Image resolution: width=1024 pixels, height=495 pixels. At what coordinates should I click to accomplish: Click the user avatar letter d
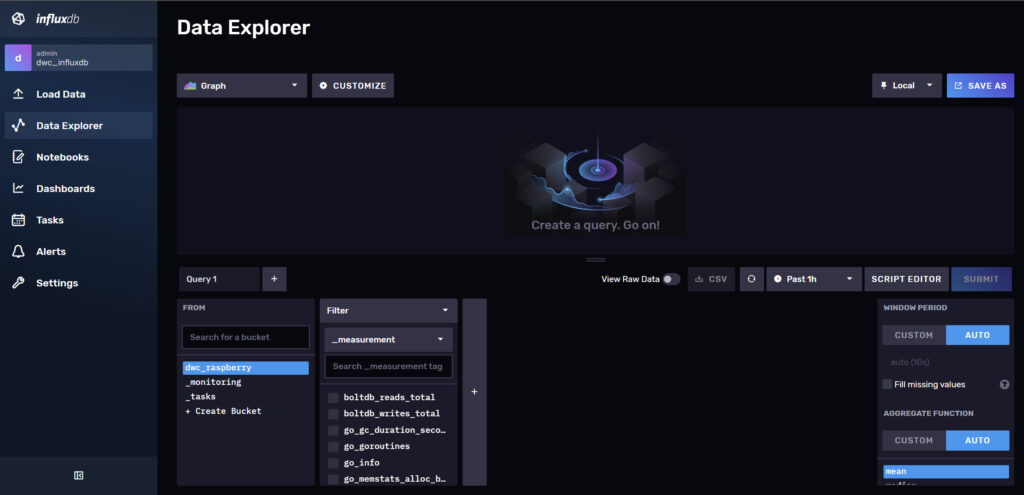[x=18, y=57]
